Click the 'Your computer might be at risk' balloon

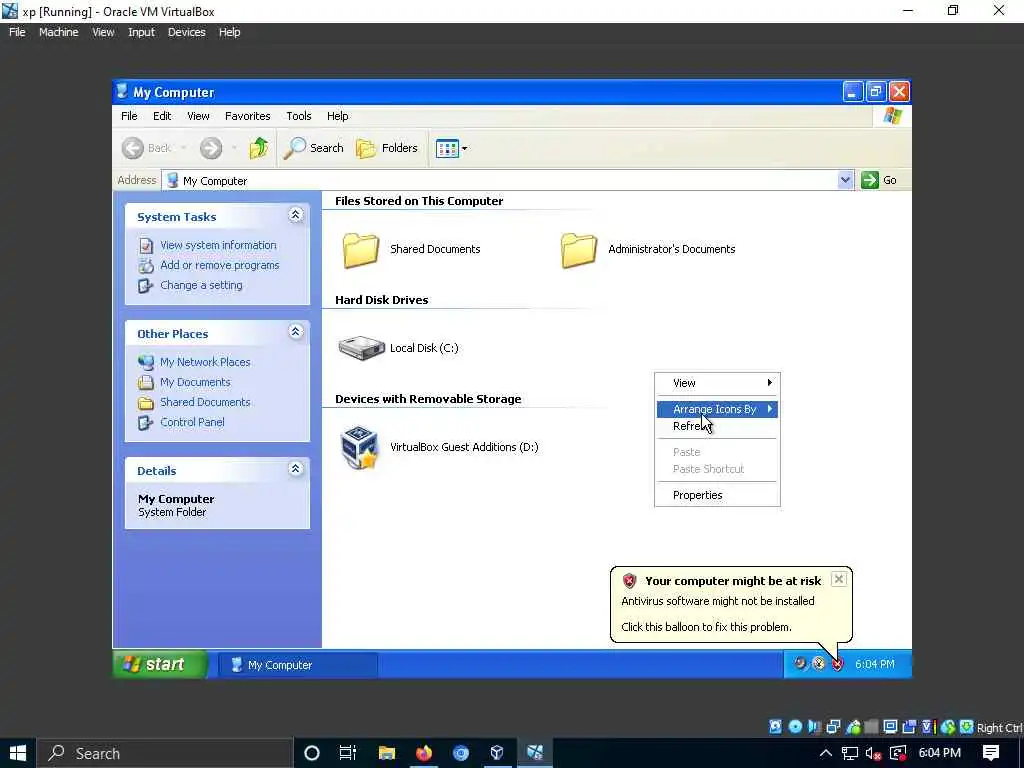(x=731, y=604)
